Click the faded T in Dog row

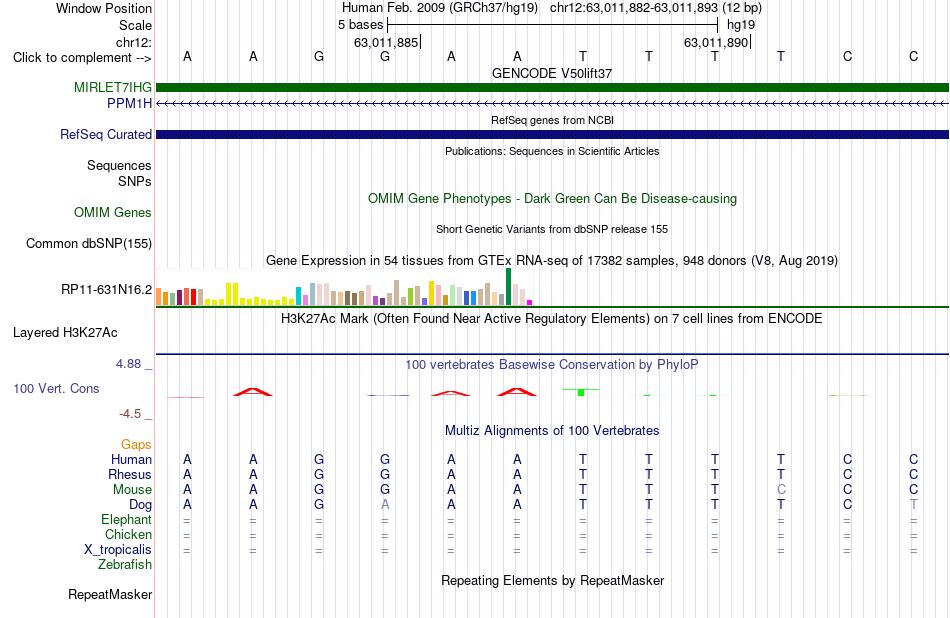pos(914,505)
